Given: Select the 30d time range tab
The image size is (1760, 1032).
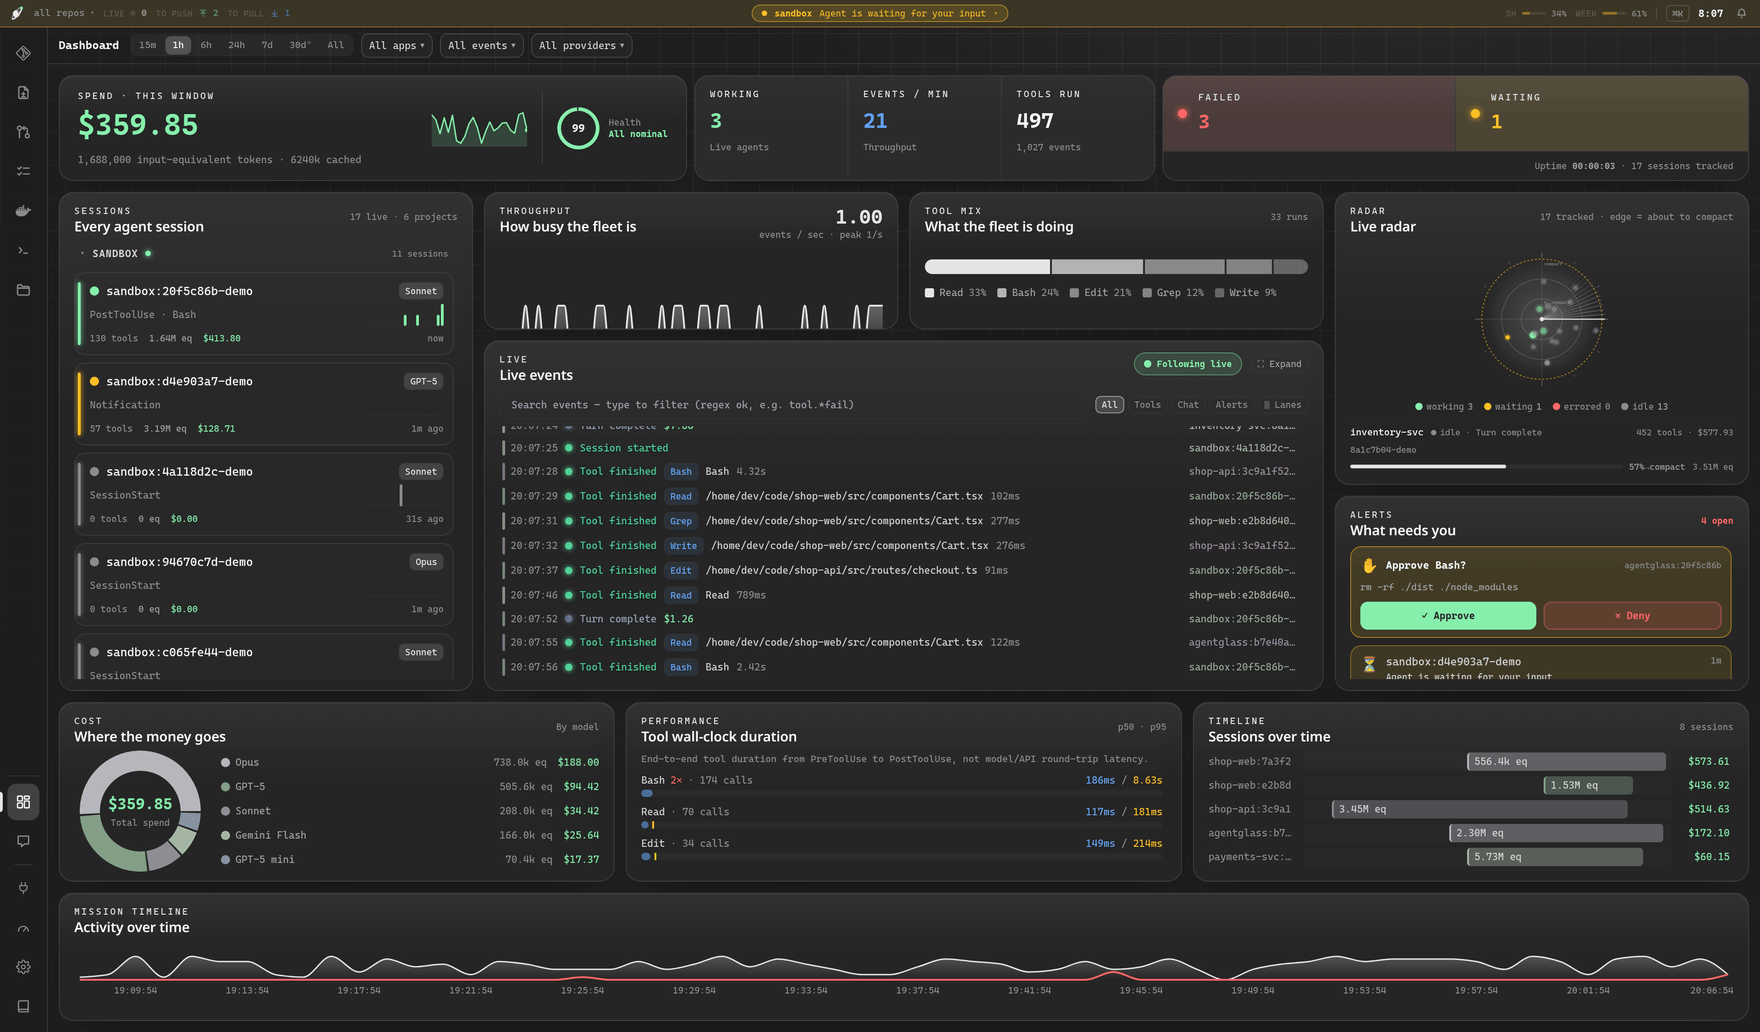Looking at the screenshot, I should 300,45.
